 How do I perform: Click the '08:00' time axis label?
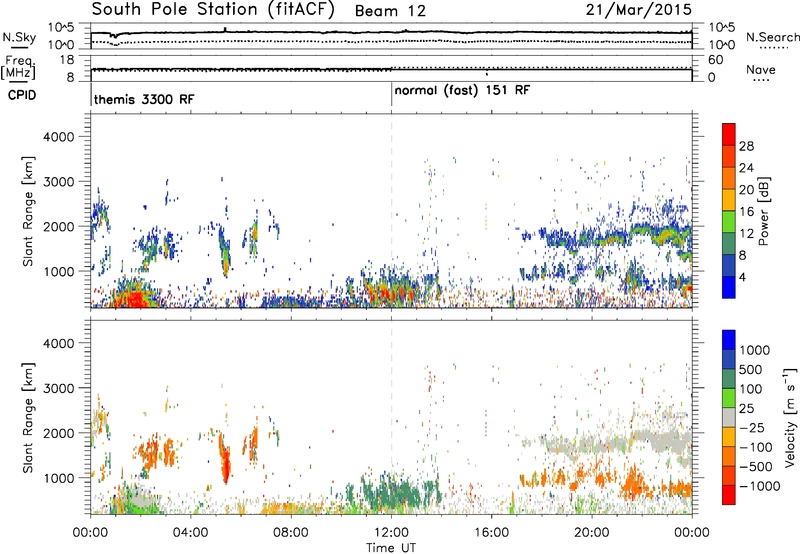291,533
